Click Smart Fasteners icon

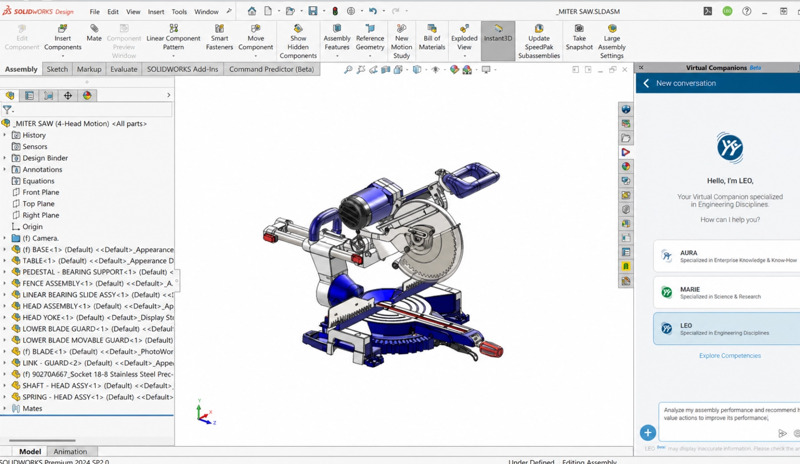click(219, 37)
